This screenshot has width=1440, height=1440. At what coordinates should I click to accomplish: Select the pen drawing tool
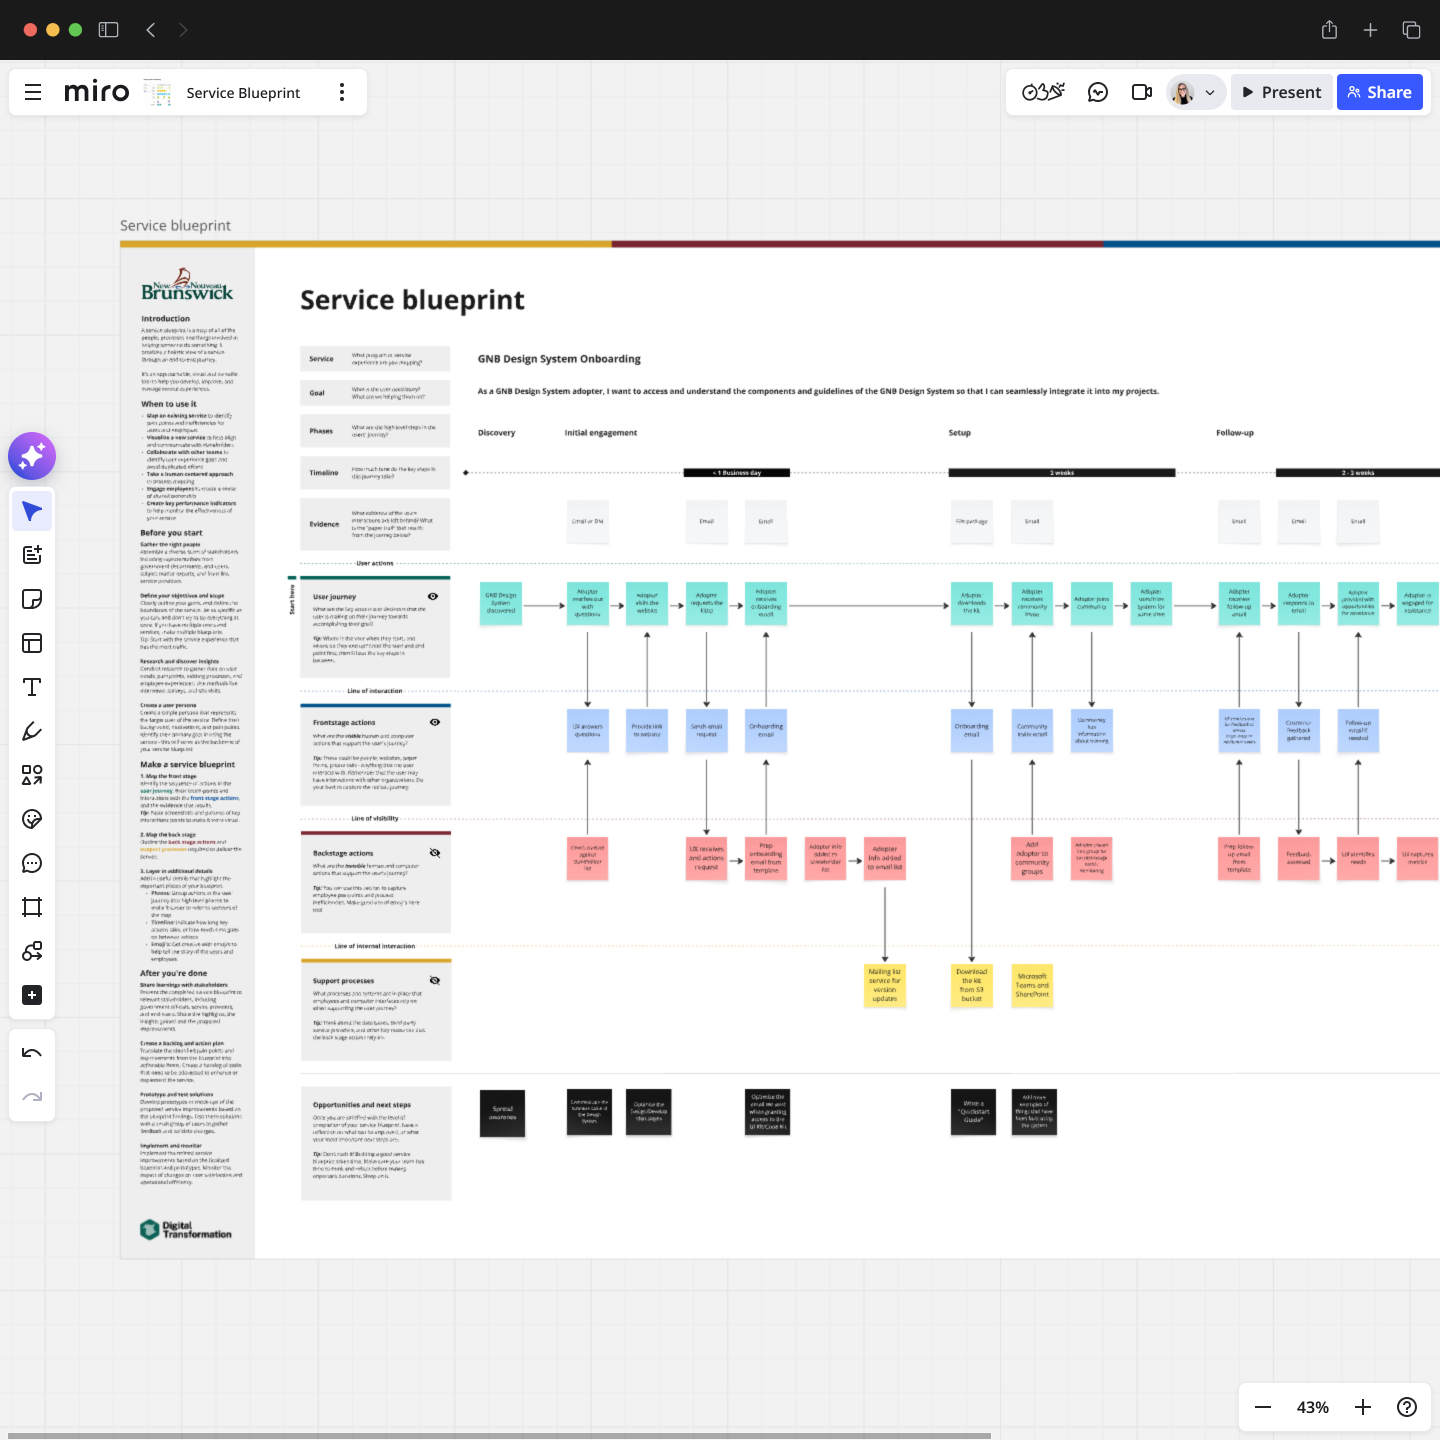pyautogui.click(x=32, y=731)
